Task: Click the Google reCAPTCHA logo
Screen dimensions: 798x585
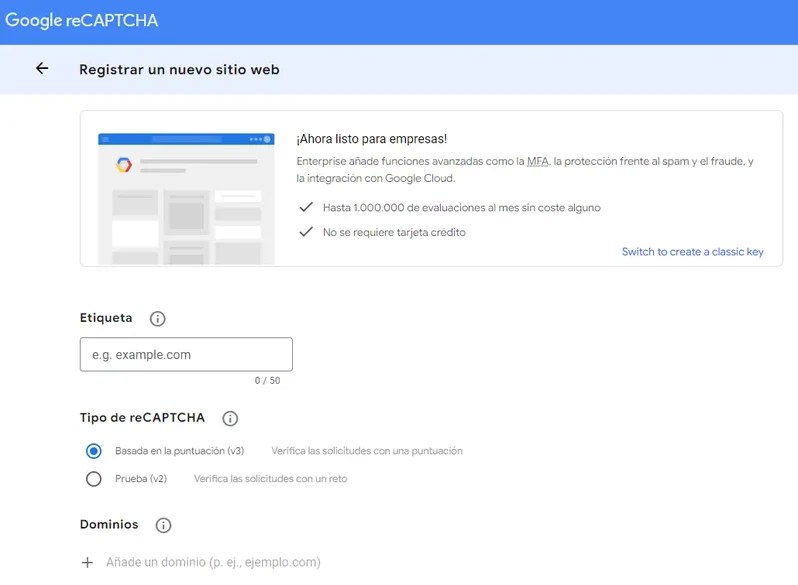Action: 81,20
